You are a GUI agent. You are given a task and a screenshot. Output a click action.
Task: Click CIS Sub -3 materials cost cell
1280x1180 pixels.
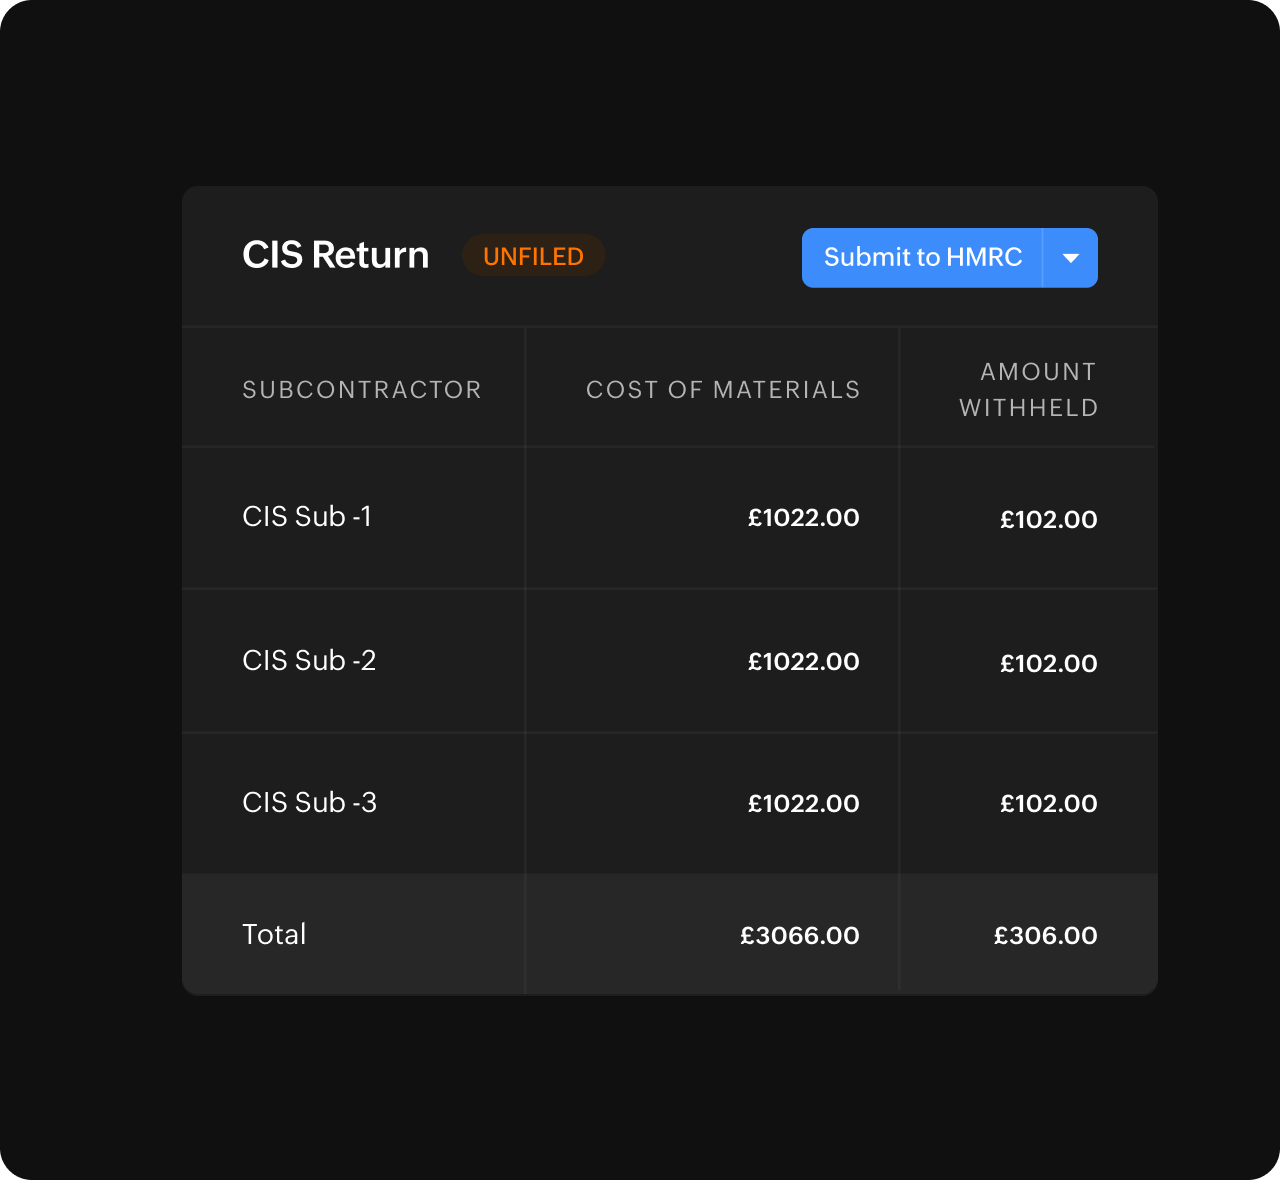[804, 803]
